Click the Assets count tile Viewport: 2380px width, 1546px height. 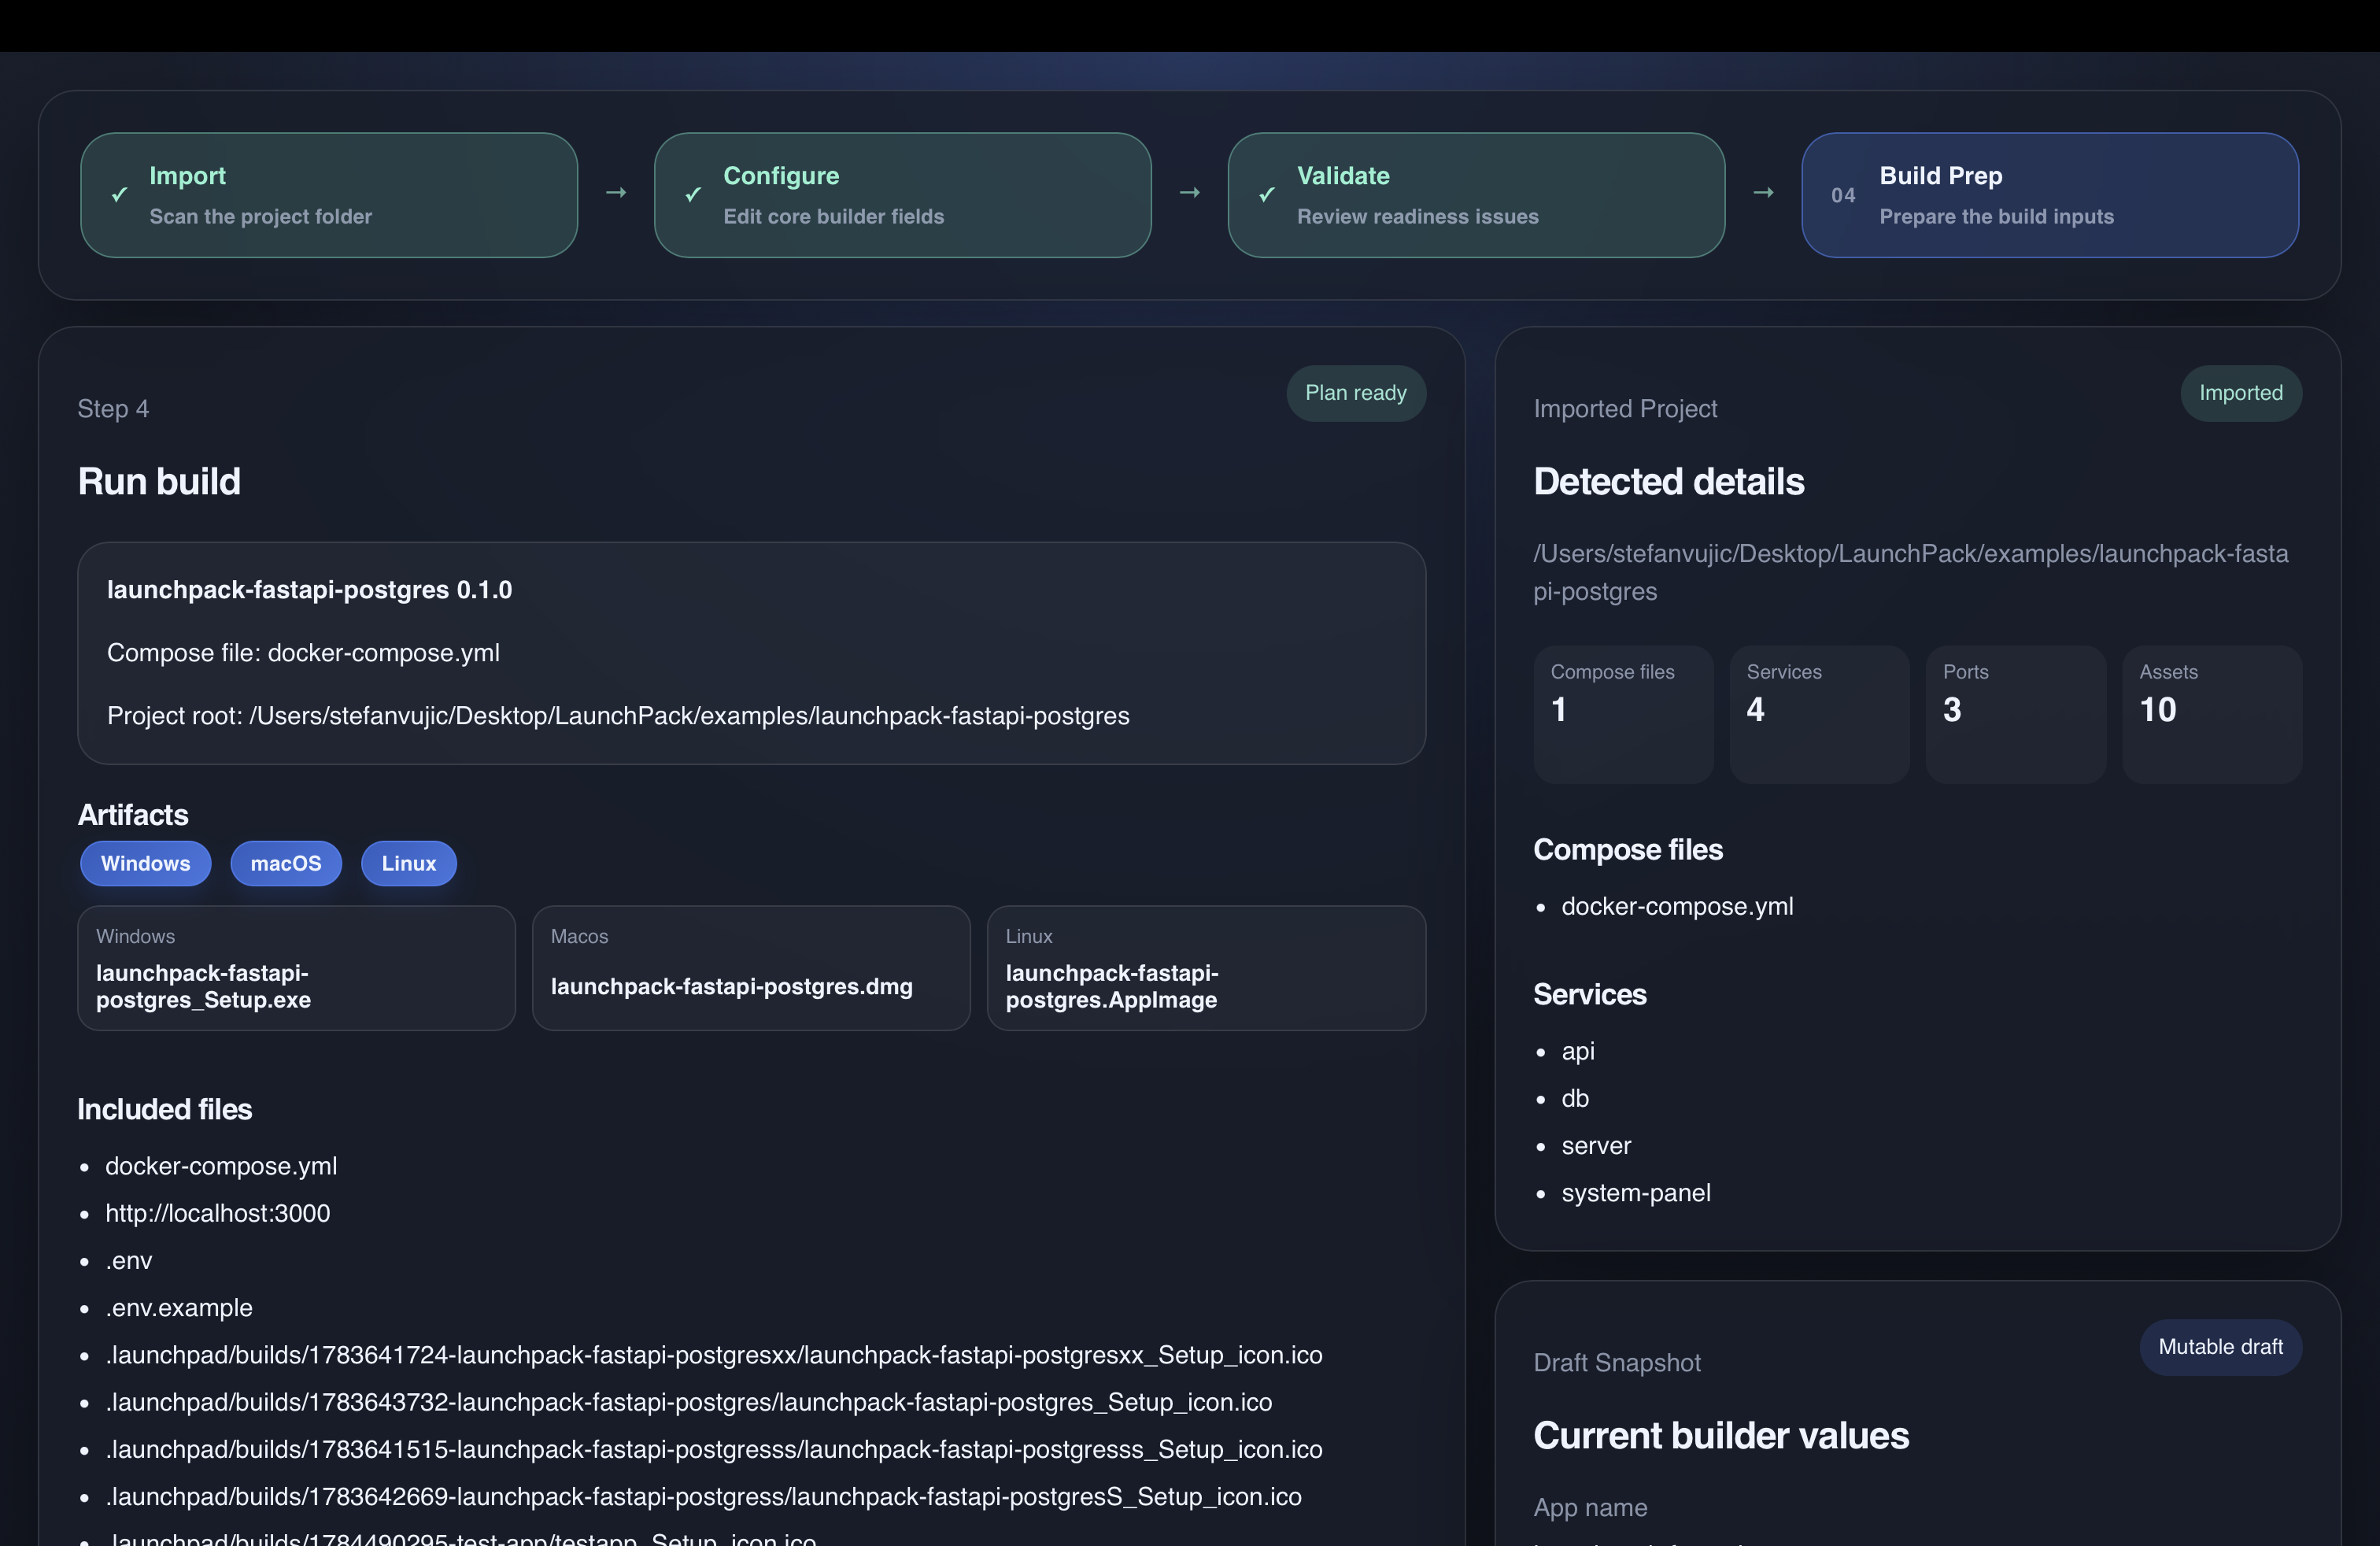[2213, 714]
